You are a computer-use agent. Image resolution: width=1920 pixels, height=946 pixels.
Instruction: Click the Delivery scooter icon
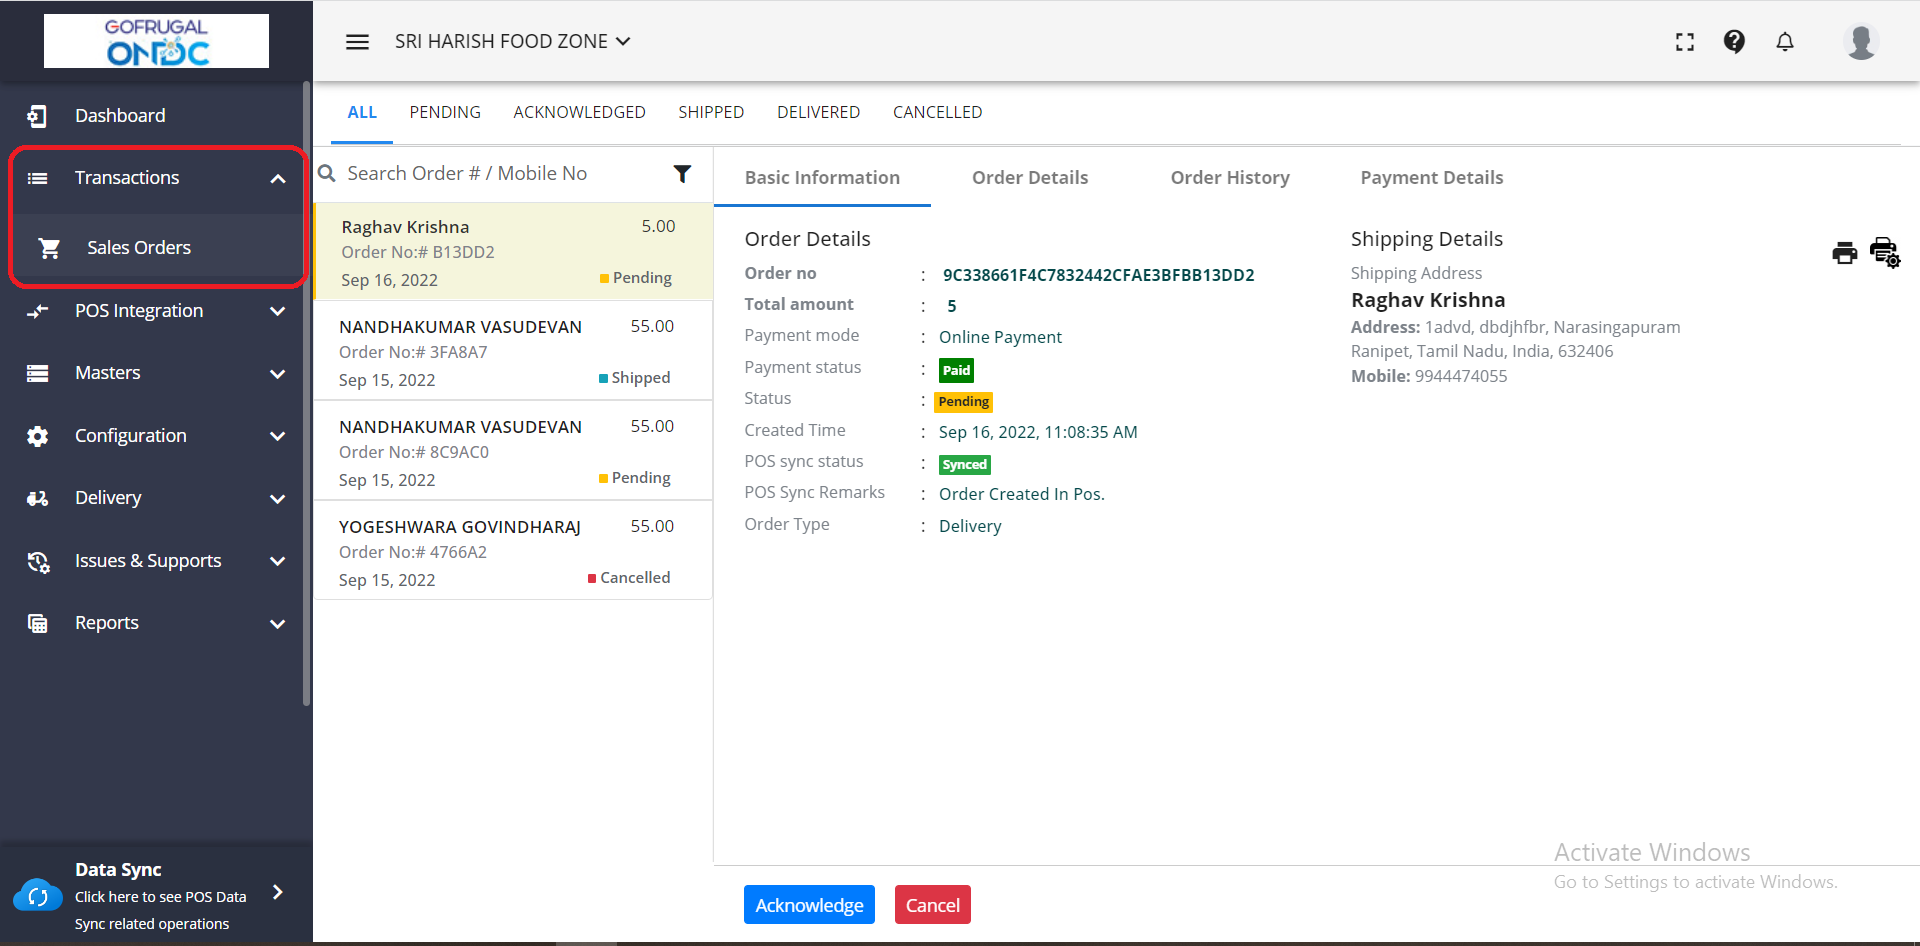tap(37, 498)
